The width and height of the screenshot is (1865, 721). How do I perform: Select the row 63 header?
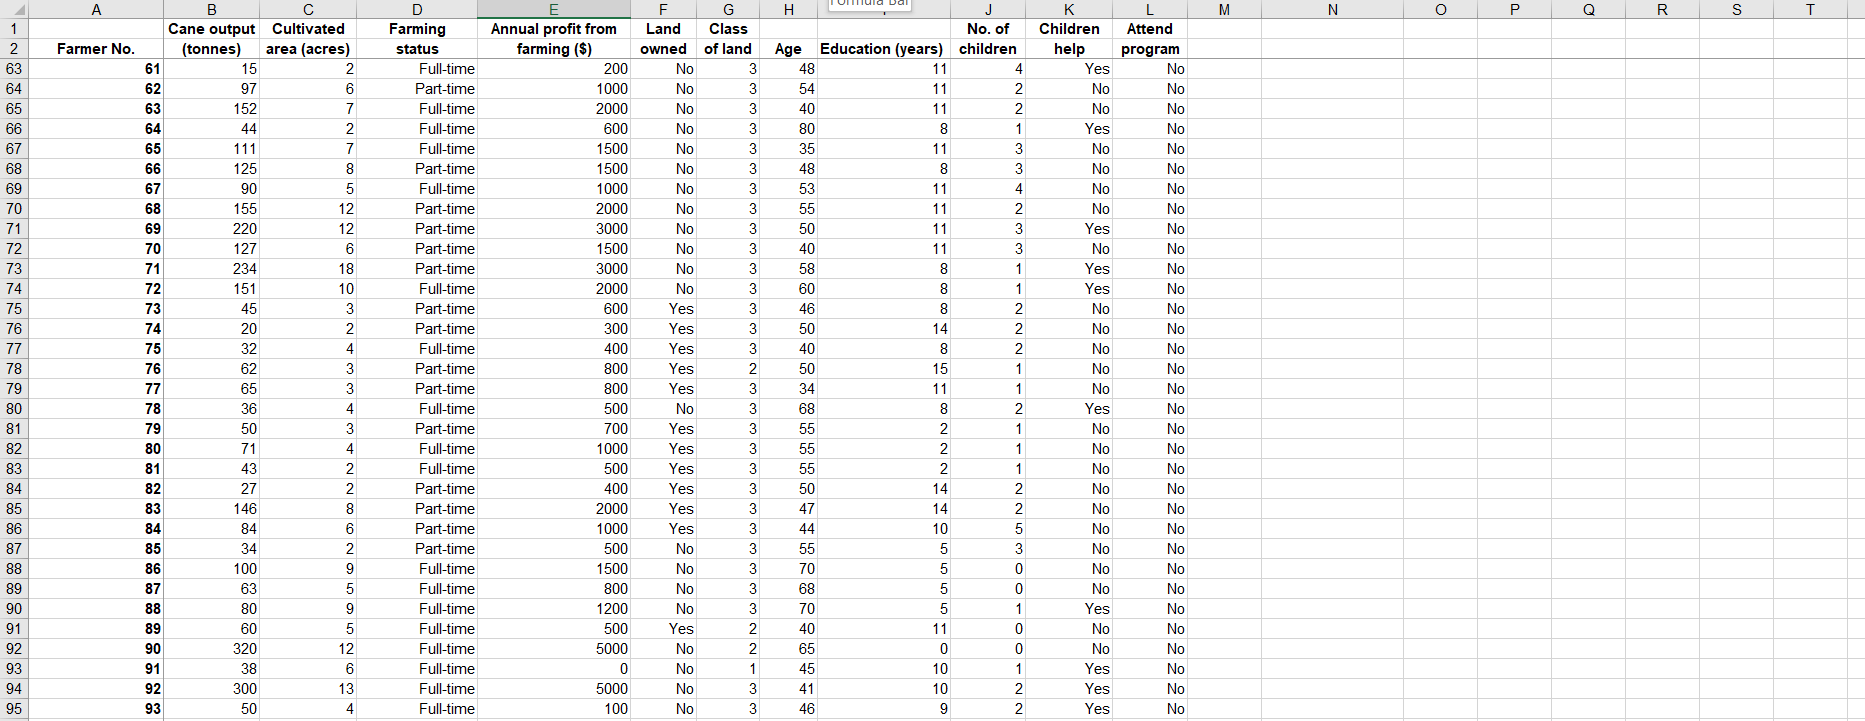14,69
